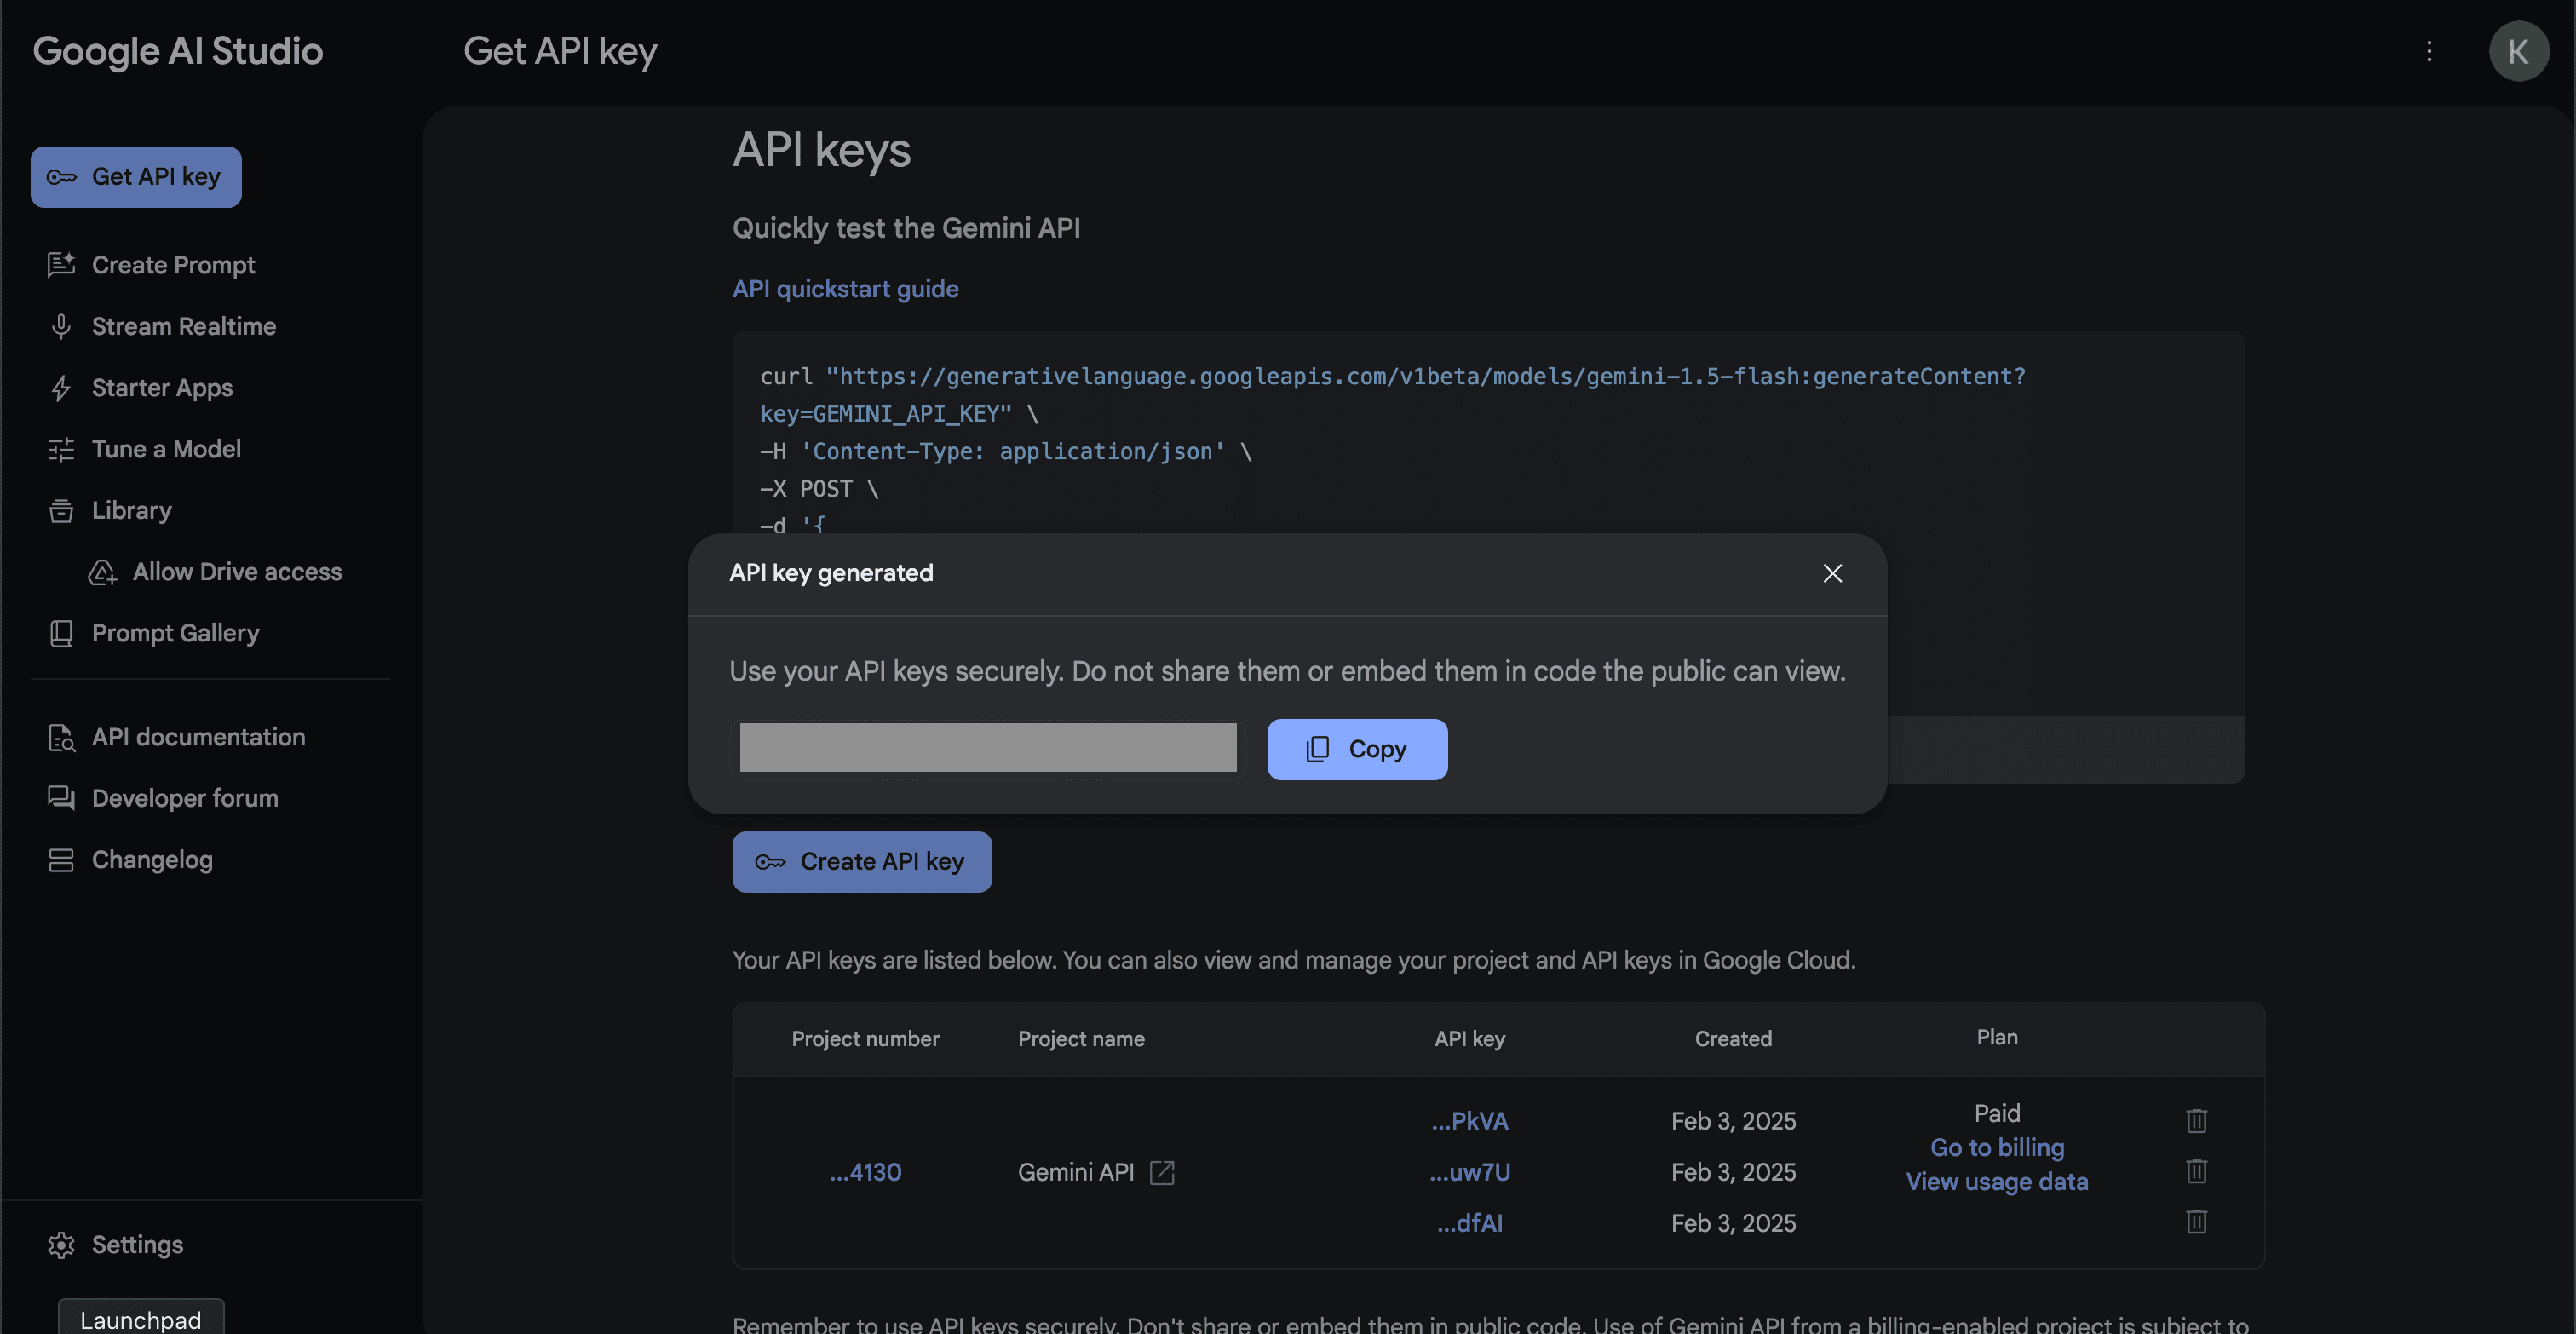
Task: Delete the ...PkVA API key via trash icon
Action: point(2196,1120)
